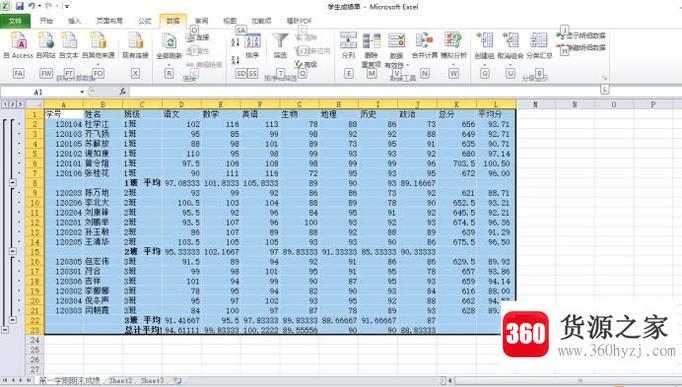Image resolution: width=682 pixels, height=387 pixels.
Task: Click Data Validation (数据有效性) icon
Action: tap(396, 41)
